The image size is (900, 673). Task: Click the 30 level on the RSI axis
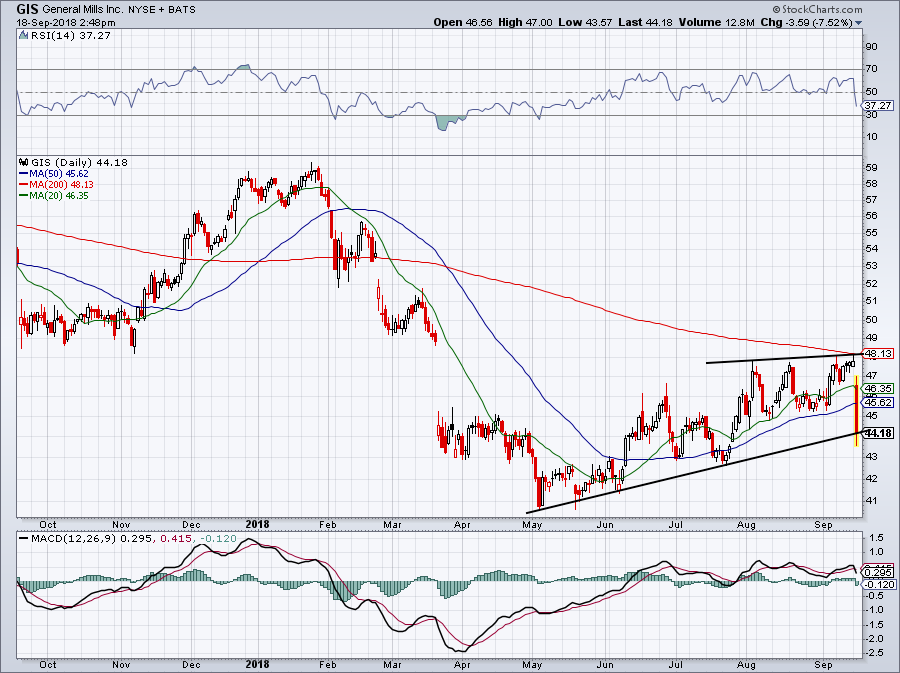871,115
